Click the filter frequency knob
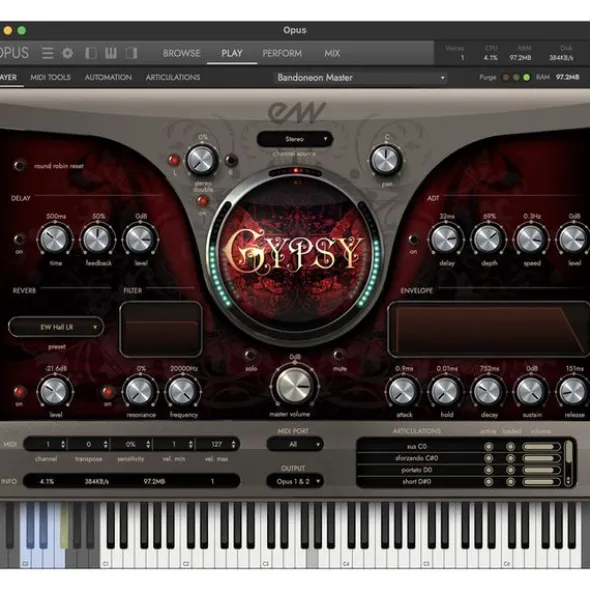590x591 pixels. click(183, 391)
